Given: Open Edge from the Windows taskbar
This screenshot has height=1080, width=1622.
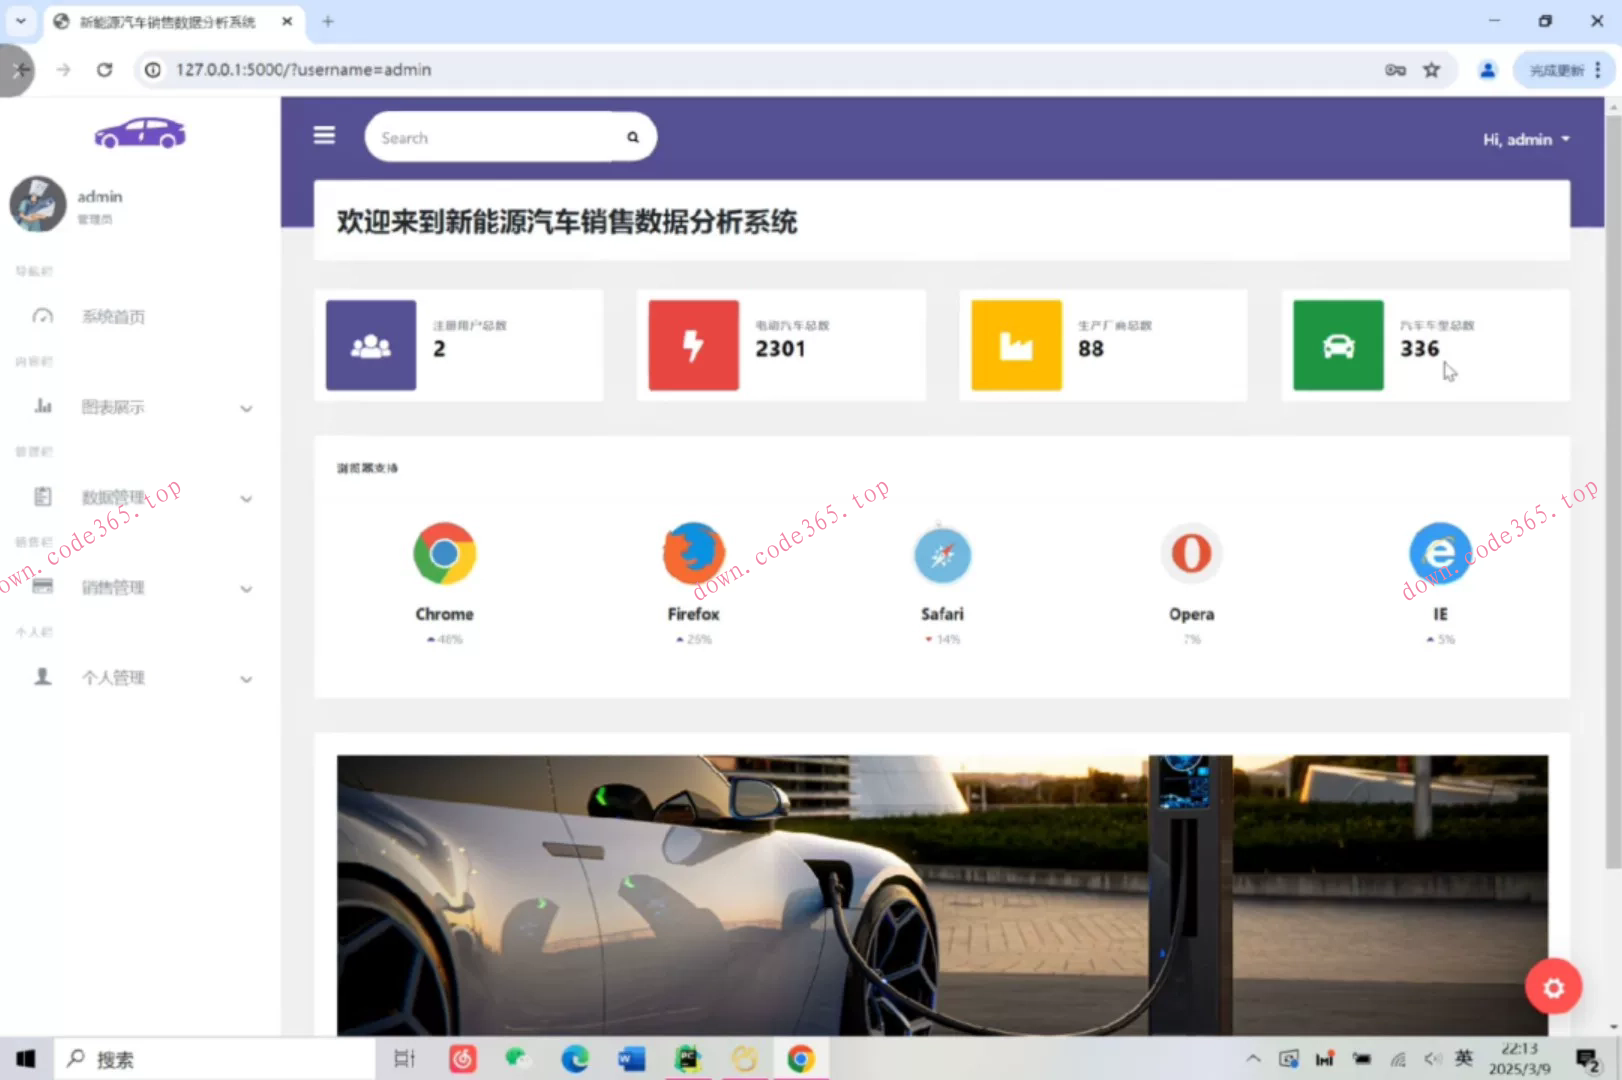Looking at the screenshot, I should [575, 1059].
